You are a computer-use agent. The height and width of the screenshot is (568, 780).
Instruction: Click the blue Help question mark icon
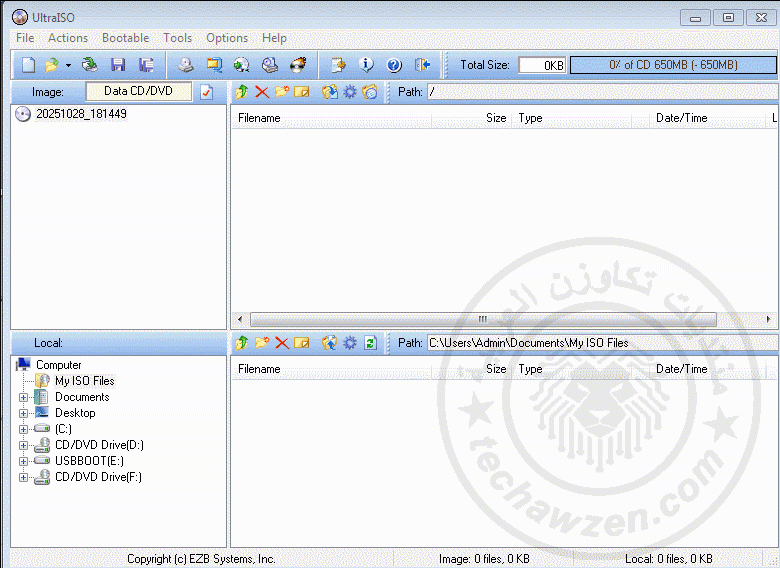(x=394, y=65)
